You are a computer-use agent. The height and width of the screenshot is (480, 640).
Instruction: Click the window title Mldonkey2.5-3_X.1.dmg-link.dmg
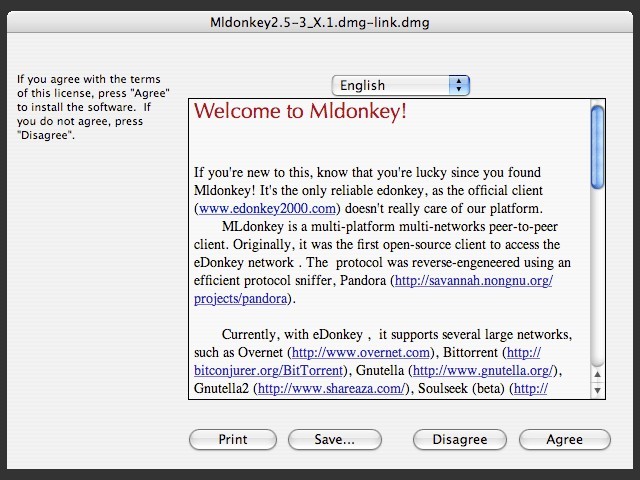click(320, 22)
